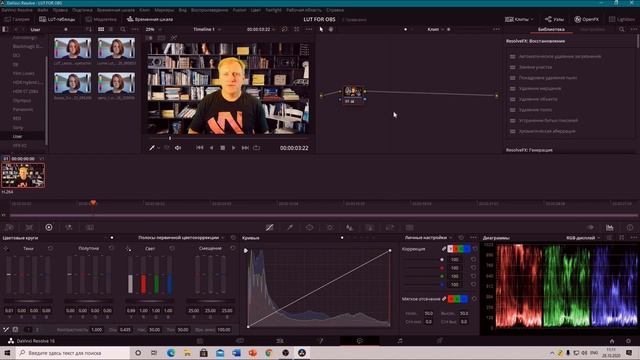The image size is (640, 360).
Task: Toggle the LUT tables panel
Action: (x=57, y=19)
